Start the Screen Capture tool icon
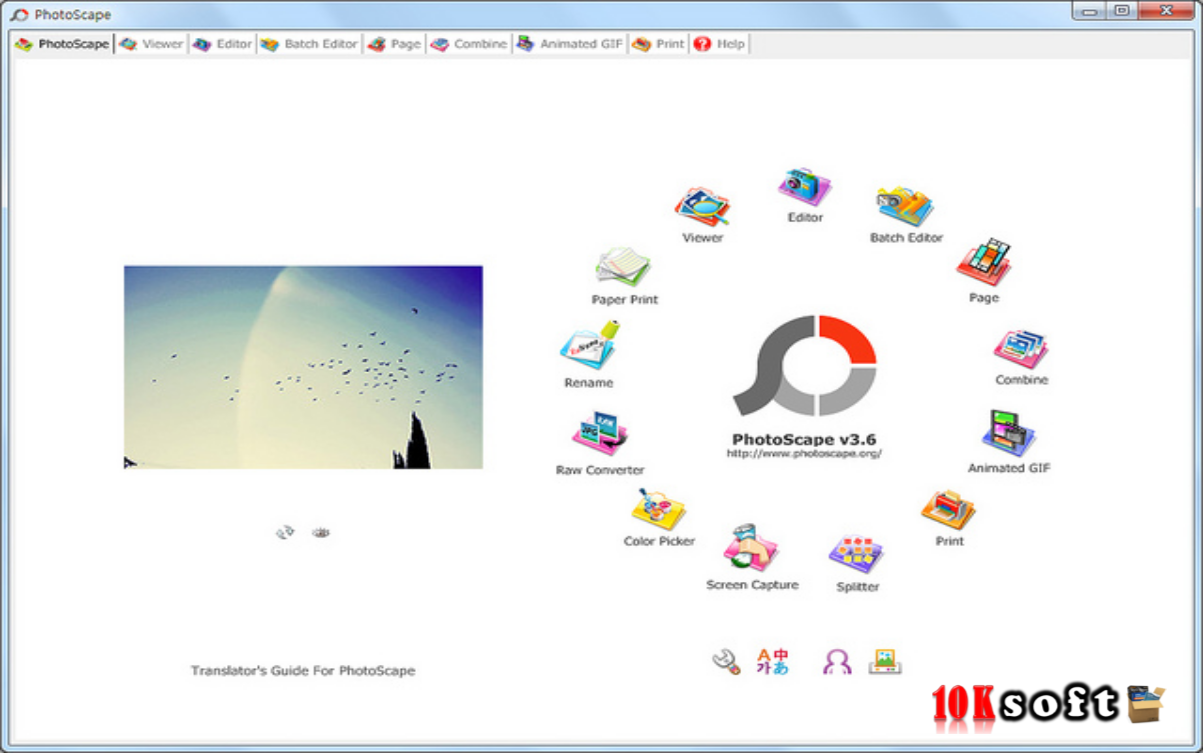The width and height of the screenshot is (1203, 753). [x=751, y=548]
